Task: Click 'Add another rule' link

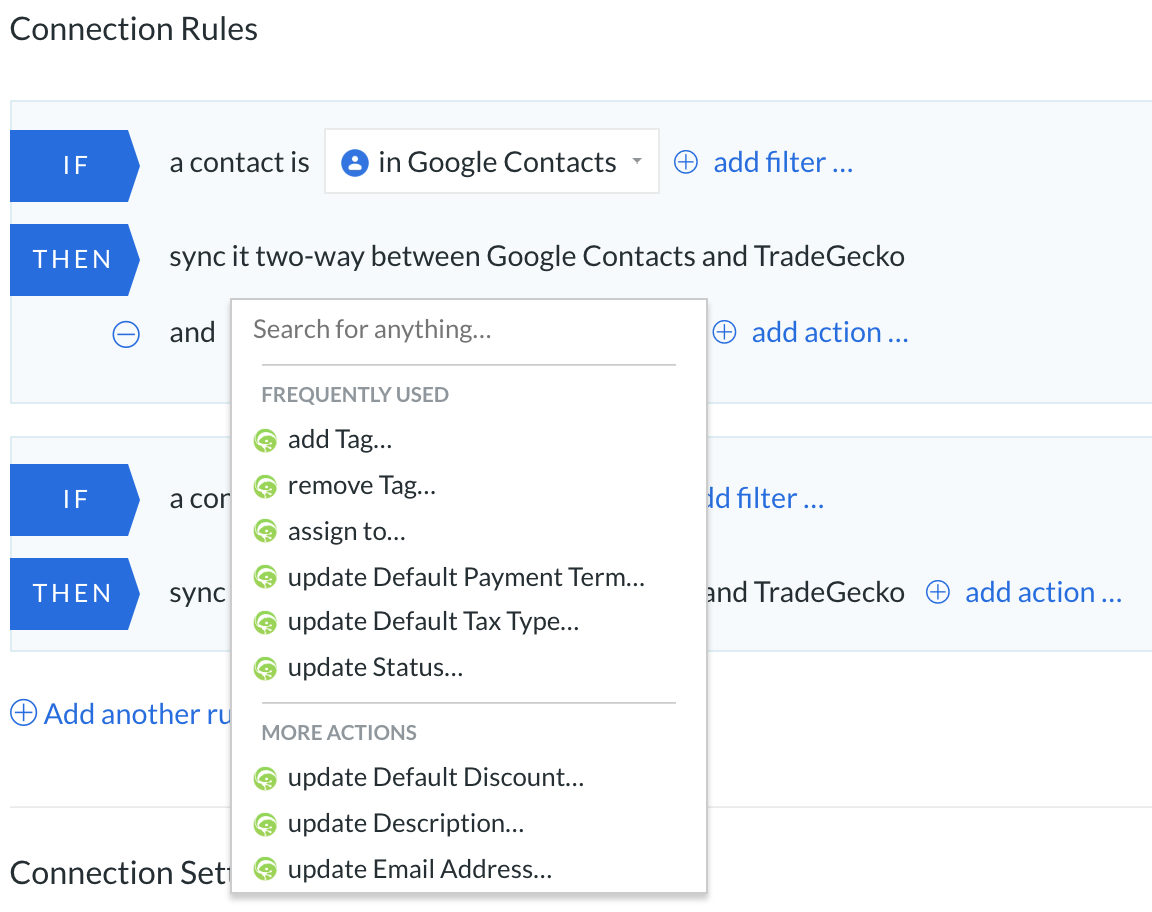Action: pos(137,714)
